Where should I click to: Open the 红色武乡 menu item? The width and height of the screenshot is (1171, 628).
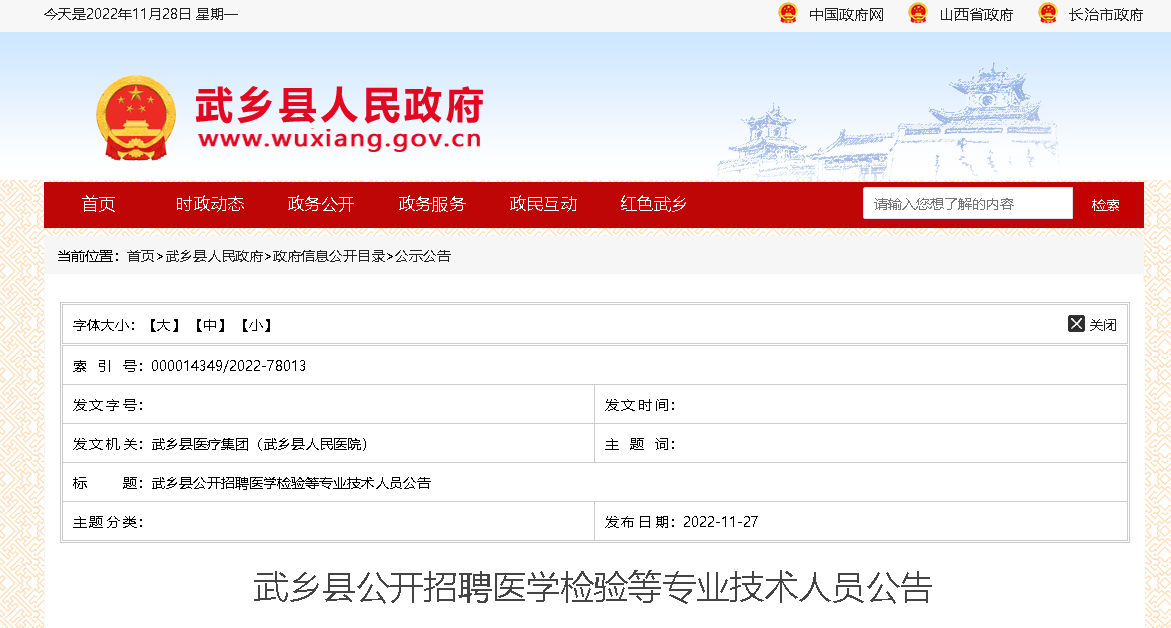tap(653, 204)
